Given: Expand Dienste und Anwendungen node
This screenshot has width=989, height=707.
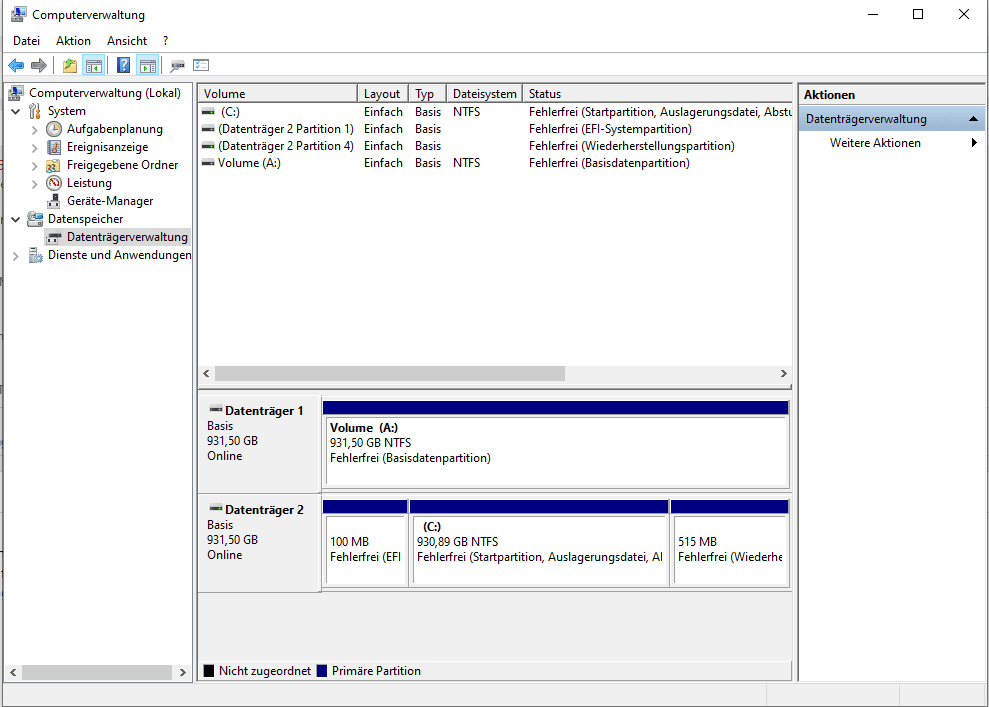Looking at the screenshot, I should (16, 255).
